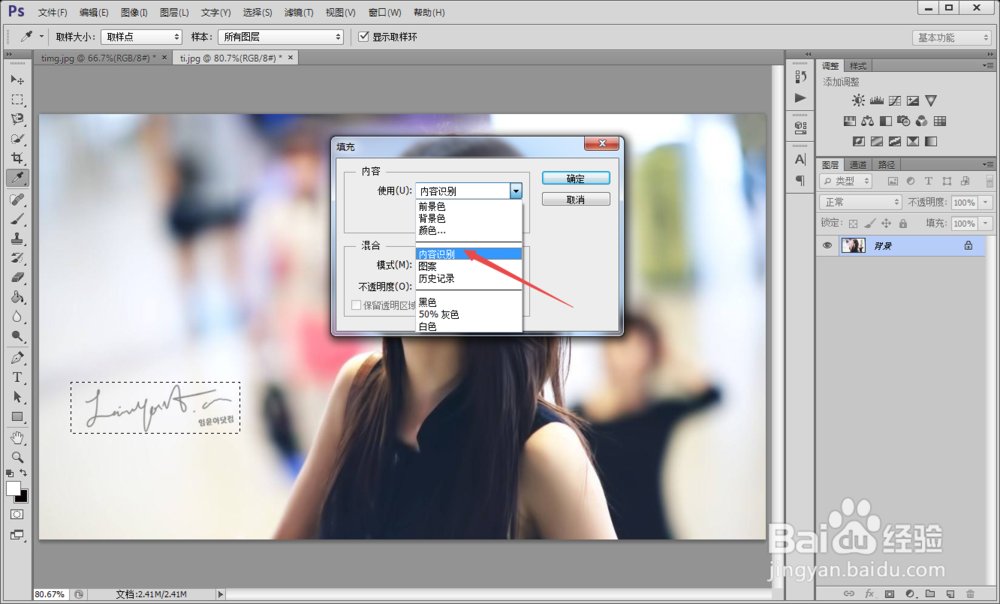1000x604 pixels.
Task: Hide the 背景 layer visibility
Action: [828, 245]
